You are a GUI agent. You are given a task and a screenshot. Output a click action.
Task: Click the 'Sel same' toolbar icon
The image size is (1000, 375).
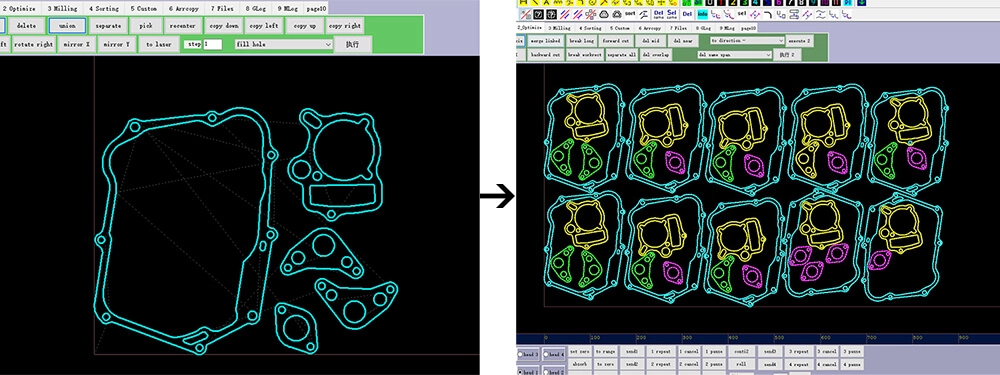[x=672, y=14]
